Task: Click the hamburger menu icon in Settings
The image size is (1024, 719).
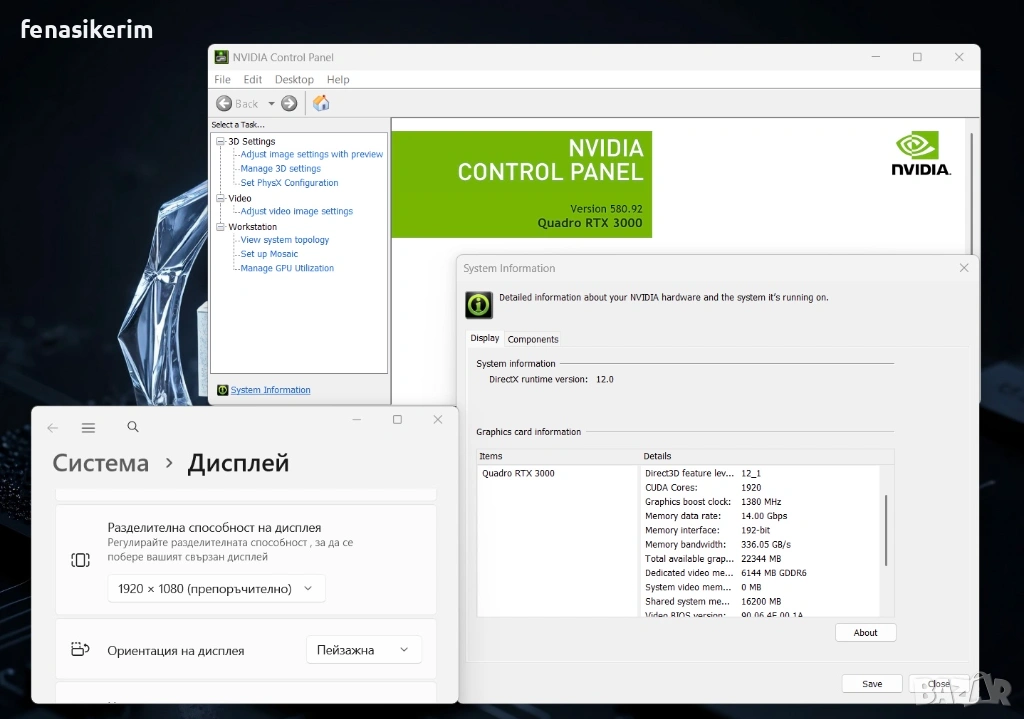Action: 88,428
